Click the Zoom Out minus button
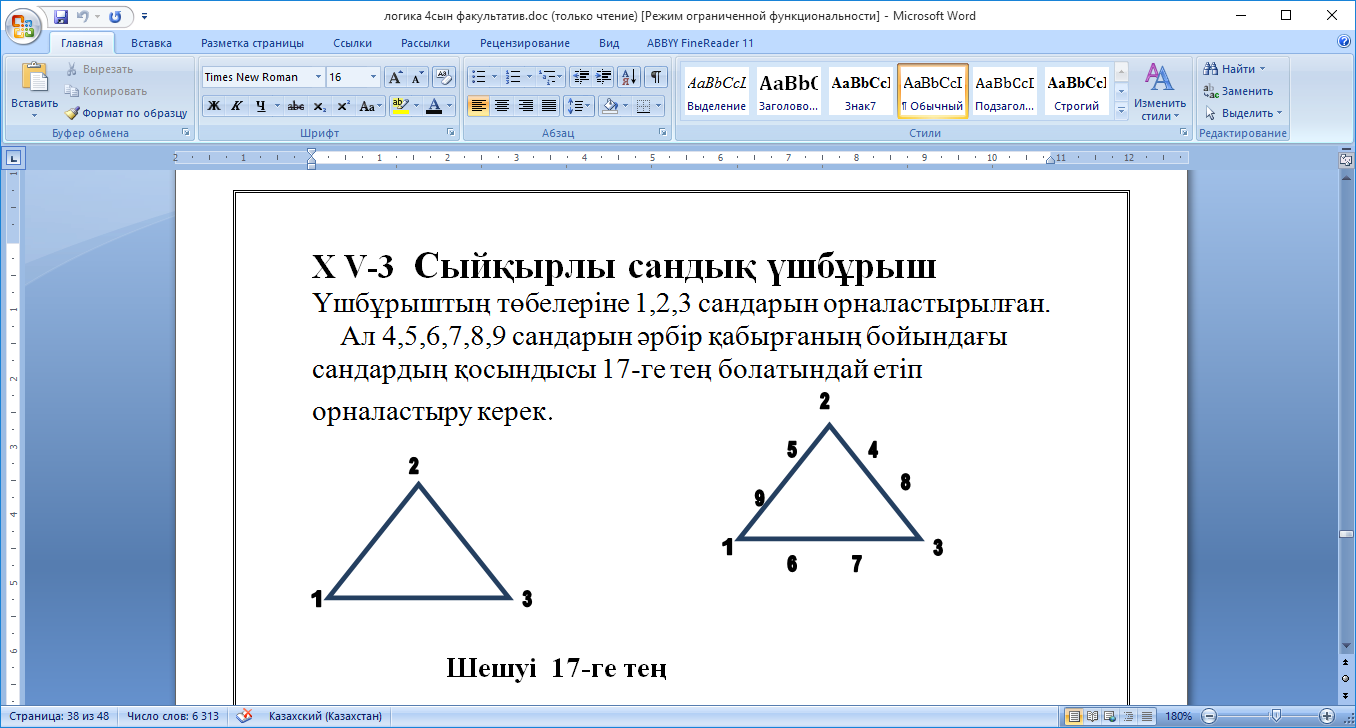This screenshot has height=728, width=1356. (x=1209, y=716)
